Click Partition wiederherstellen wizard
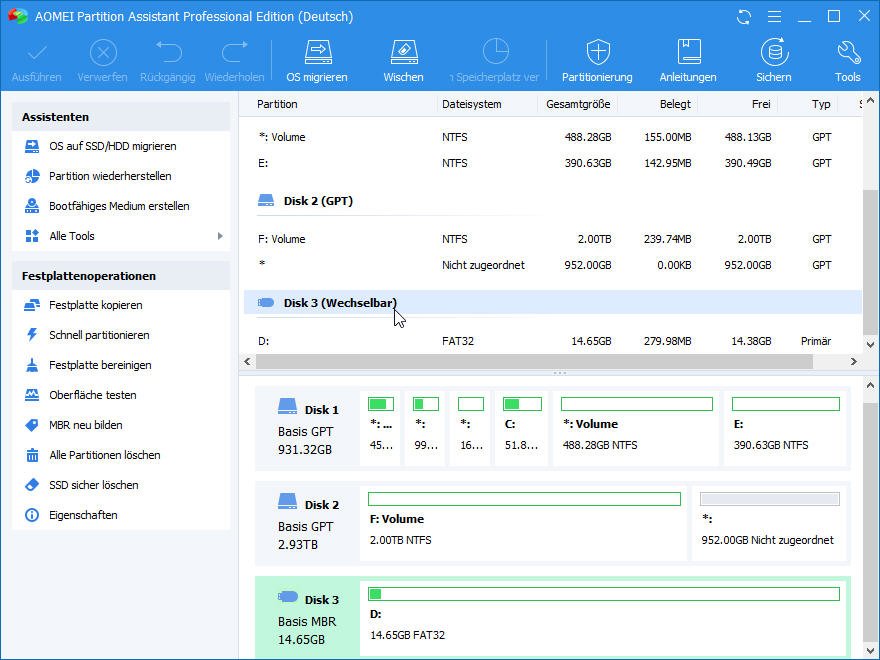 coord(110,176)
